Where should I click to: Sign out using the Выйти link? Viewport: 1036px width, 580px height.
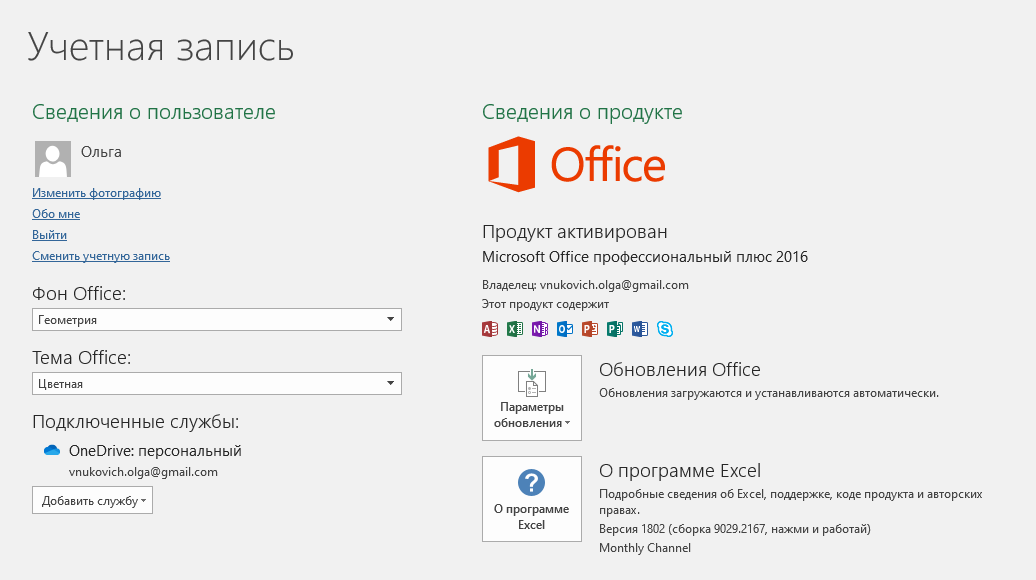pos(49,235)
